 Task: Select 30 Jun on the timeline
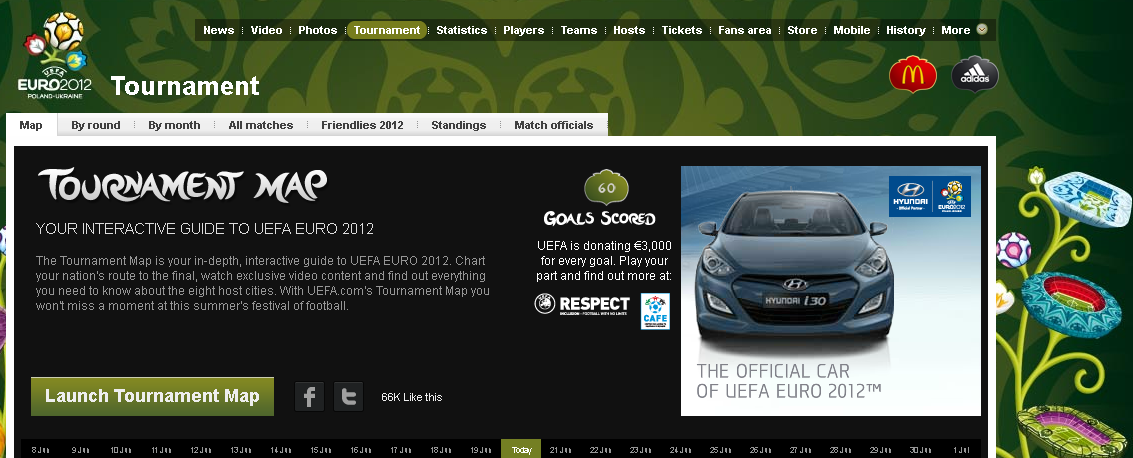pos(920,450)
